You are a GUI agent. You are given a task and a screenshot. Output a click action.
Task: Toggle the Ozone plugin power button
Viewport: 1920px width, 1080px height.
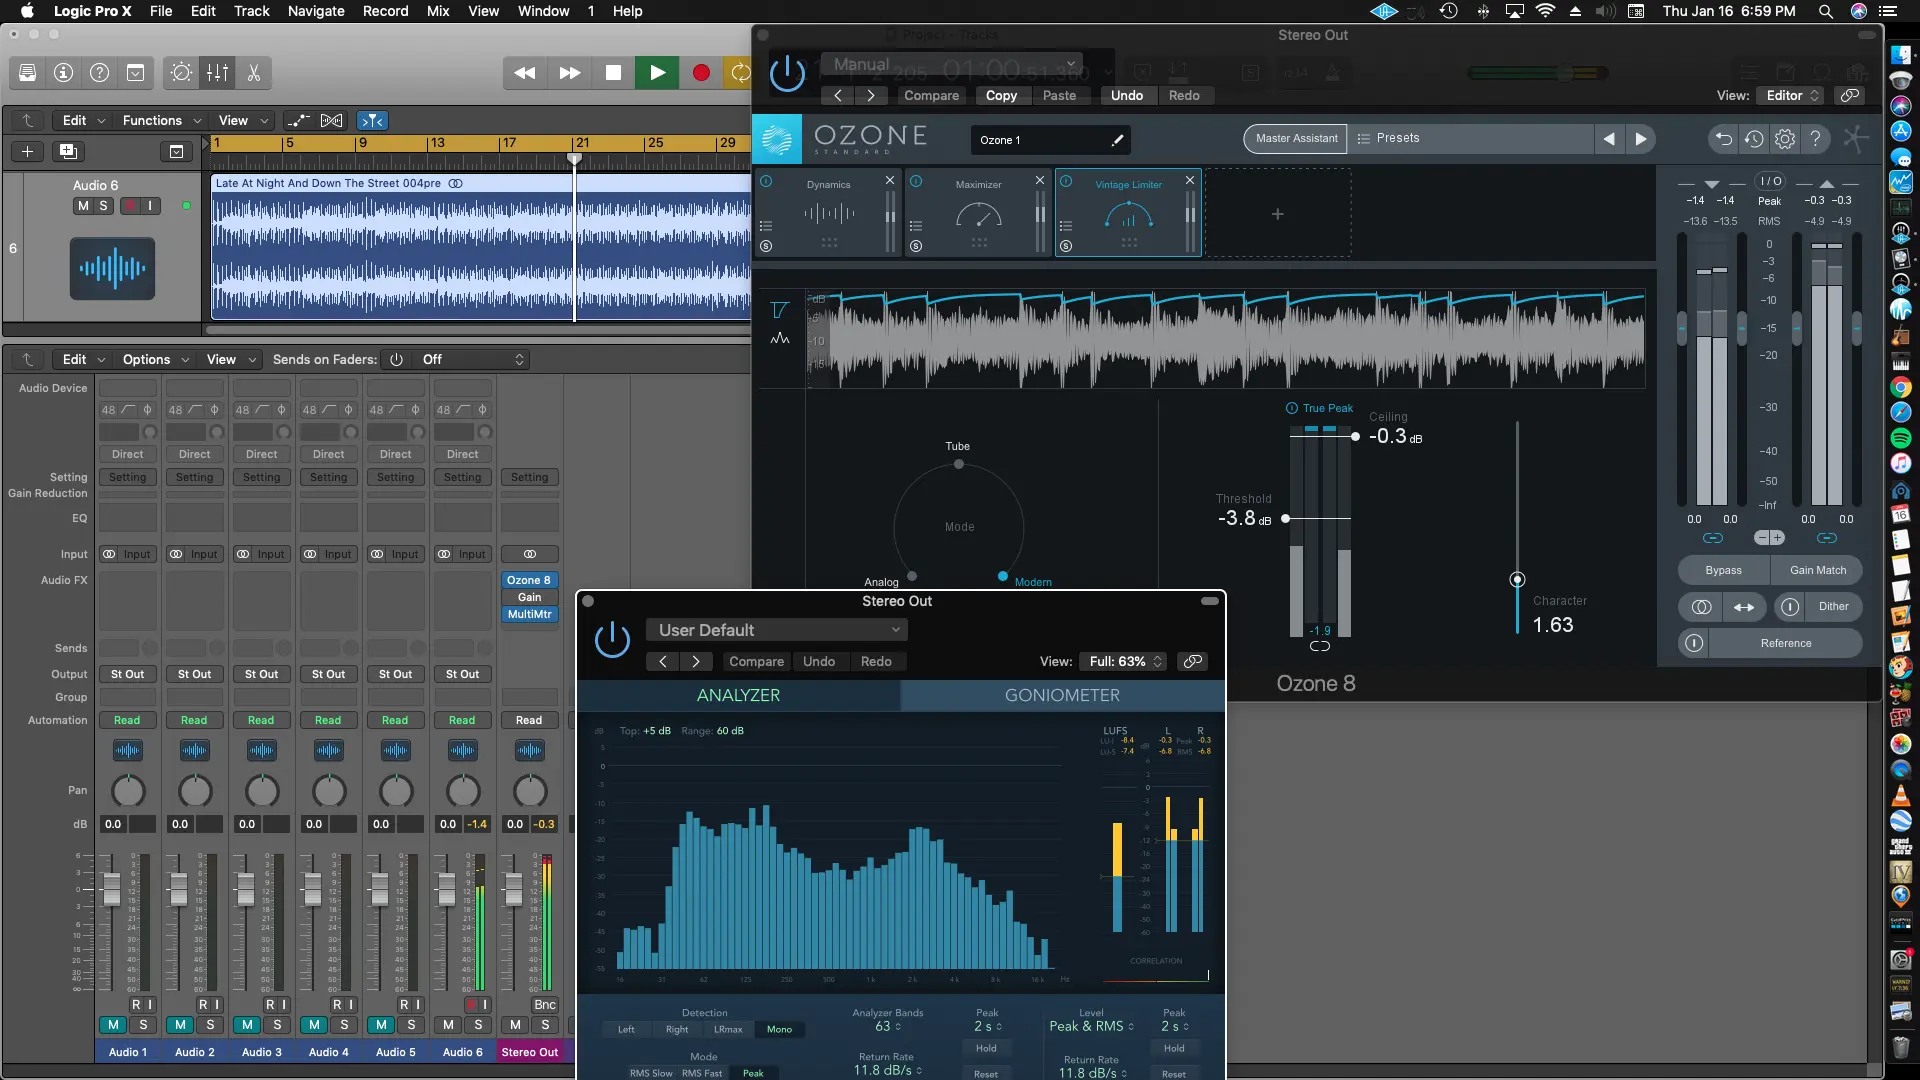[x=787, y=74]
